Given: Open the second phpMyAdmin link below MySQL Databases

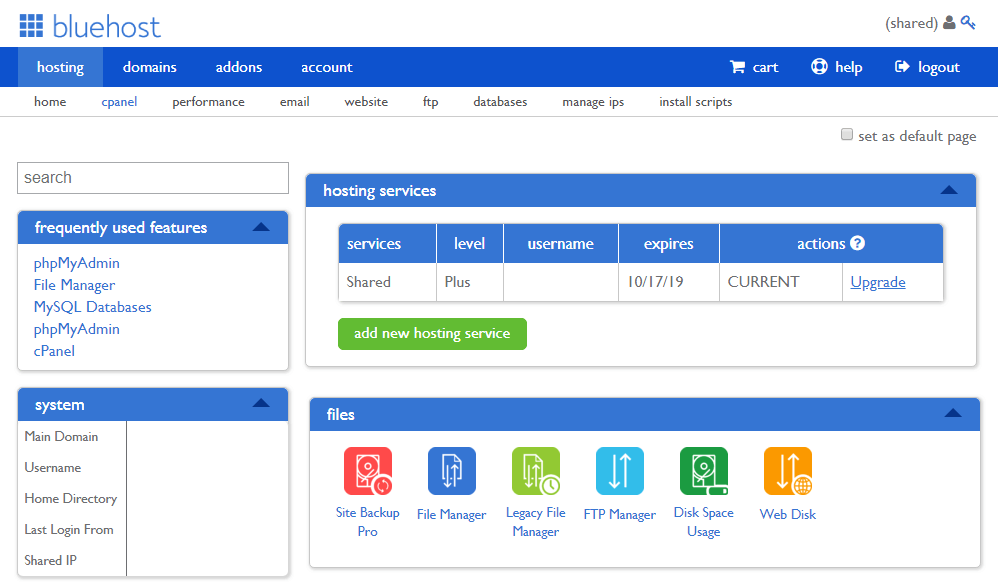Looking at the screenshot, I should pyautogui.click(x=76, y=329).
